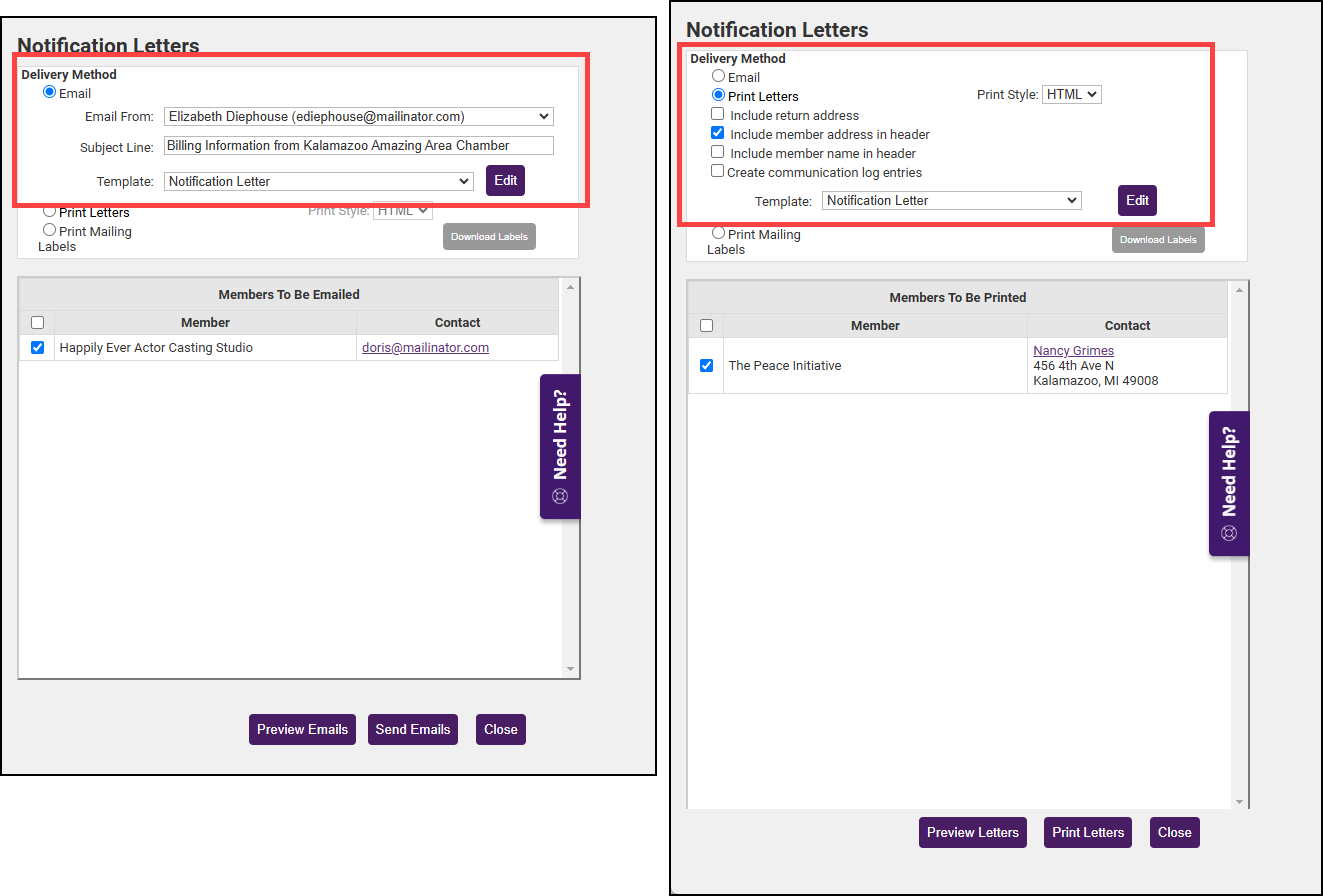Expand Template dropdown below the Subject Line
This screenshot has width=1323, height=896.
pyautogui.click(x=318, y=182)
